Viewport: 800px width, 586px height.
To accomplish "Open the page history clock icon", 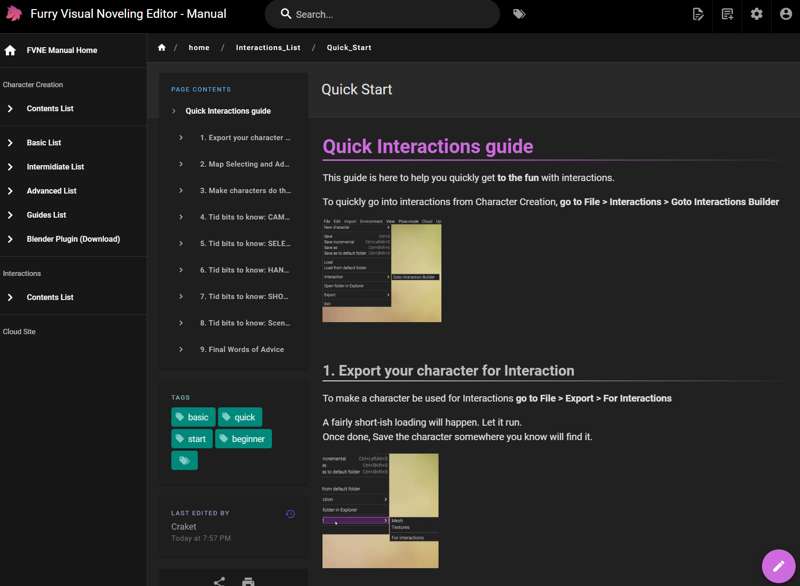I will click(x=290, y=514).
